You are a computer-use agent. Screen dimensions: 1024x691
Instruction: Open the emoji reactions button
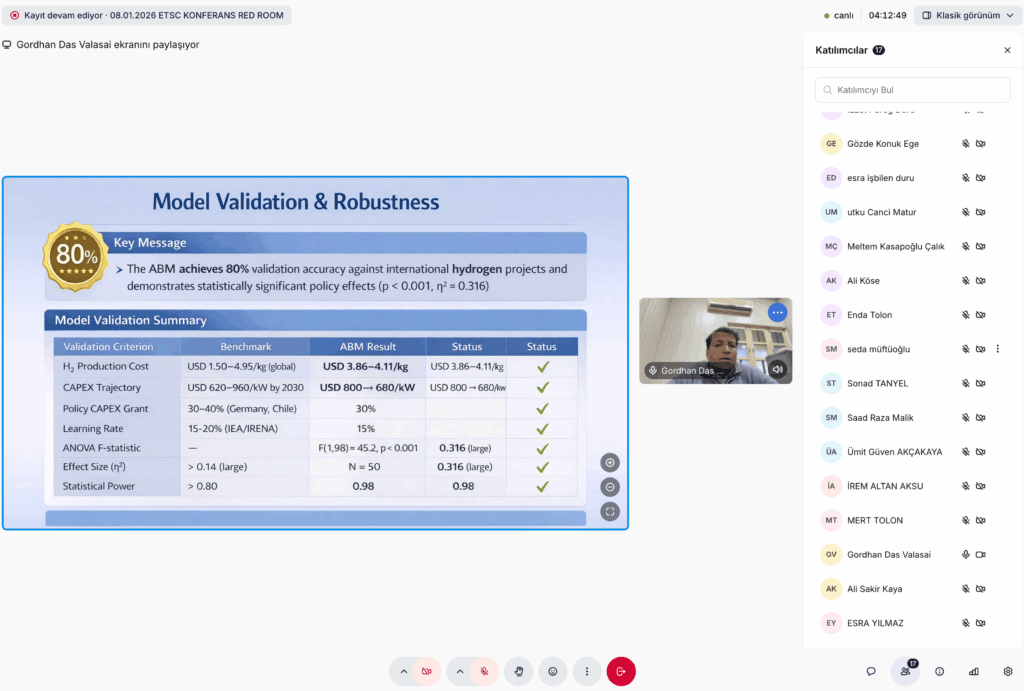pyautogui.click(x=552, y=671)
